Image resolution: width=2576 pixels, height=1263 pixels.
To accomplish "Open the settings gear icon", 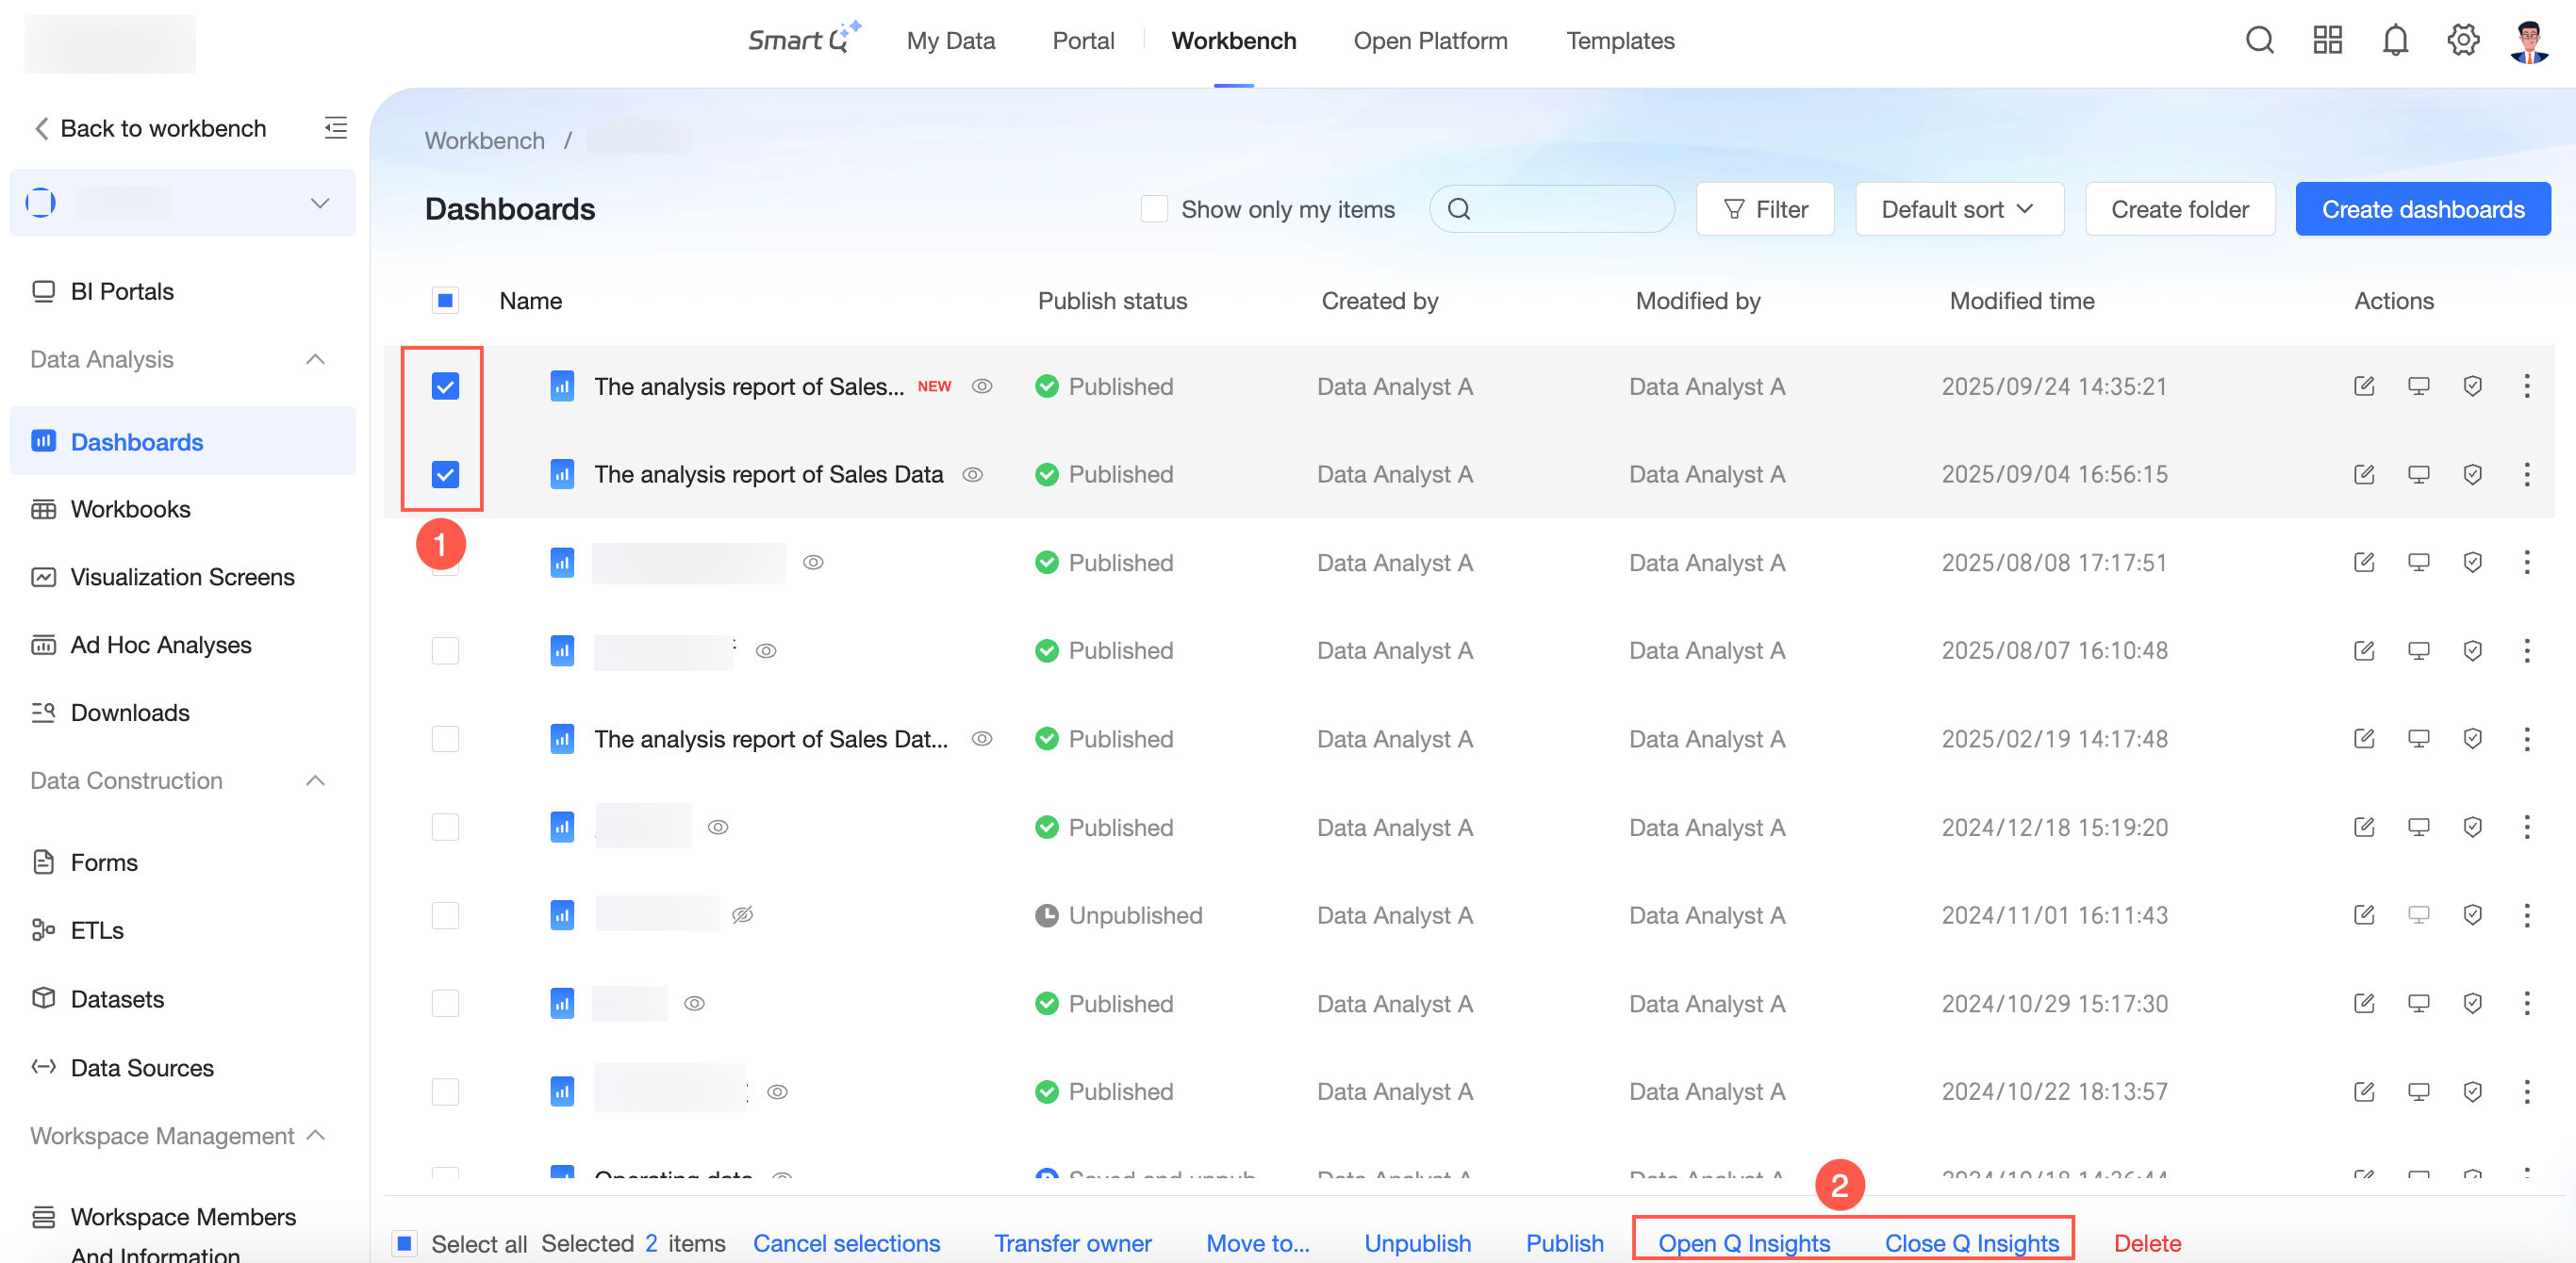I will (2462, 41).
